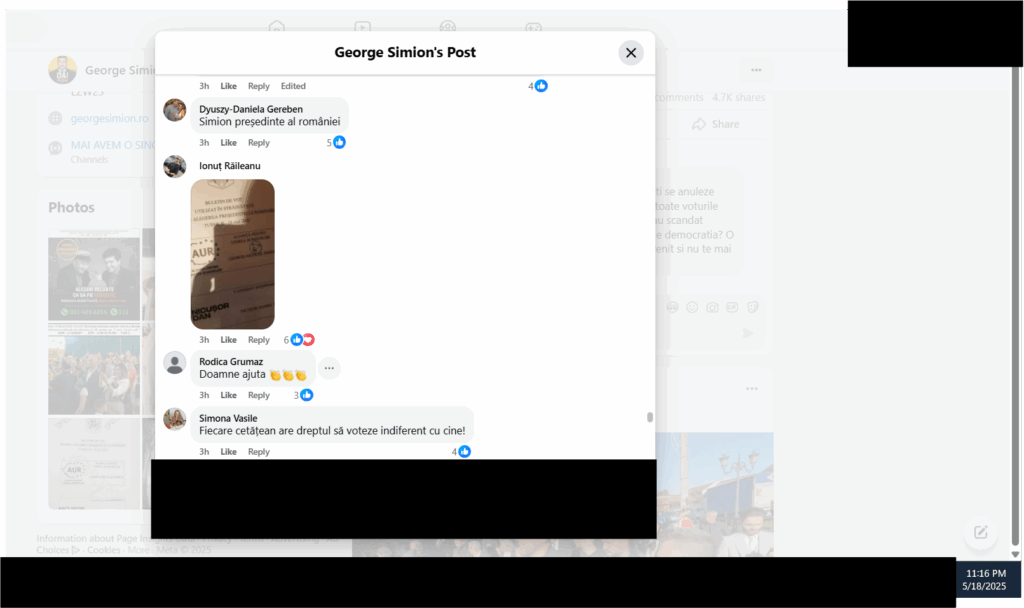This screenshot has height=608, width=1024.
Task: Reply to the comment marked as Edited
Action: coord(259,86)
